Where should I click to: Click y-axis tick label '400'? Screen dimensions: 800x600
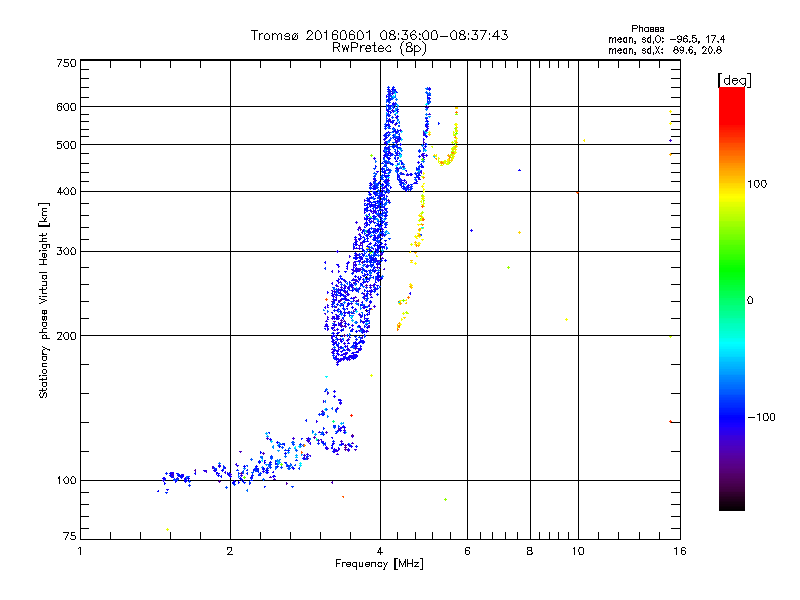[x=66, y=191]
